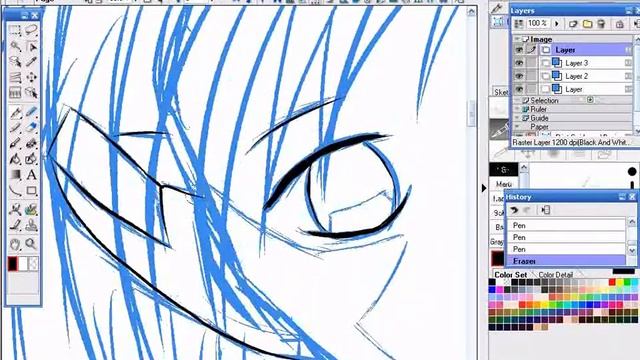Expand the Ruler layer group

point(518,109)
